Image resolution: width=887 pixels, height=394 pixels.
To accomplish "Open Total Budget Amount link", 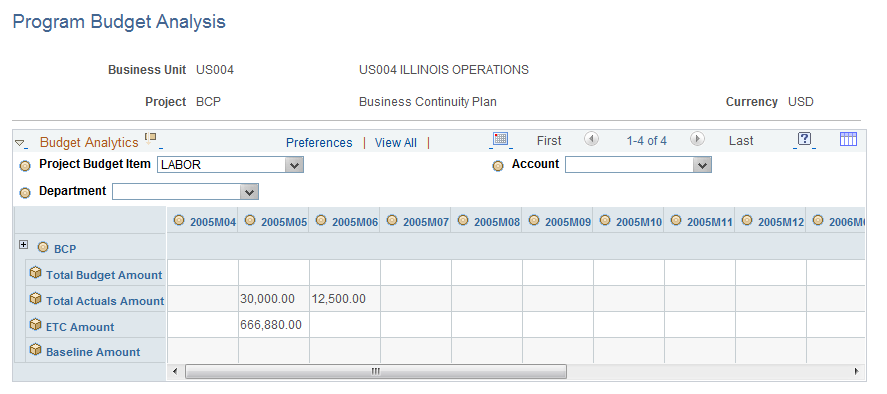I will [104, 275].
